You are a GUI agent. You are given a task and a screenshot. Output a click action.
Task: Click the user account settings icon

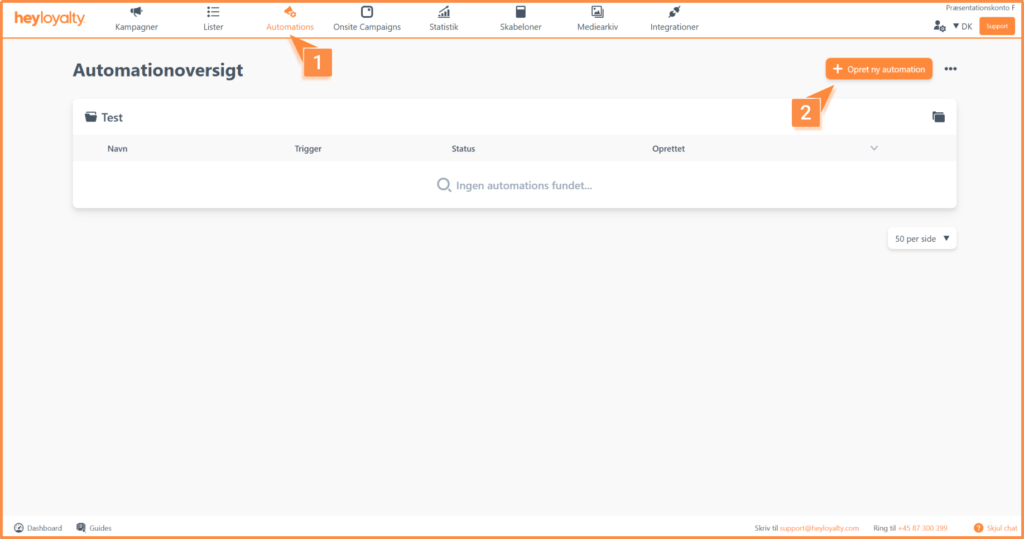tap(939, 26)
